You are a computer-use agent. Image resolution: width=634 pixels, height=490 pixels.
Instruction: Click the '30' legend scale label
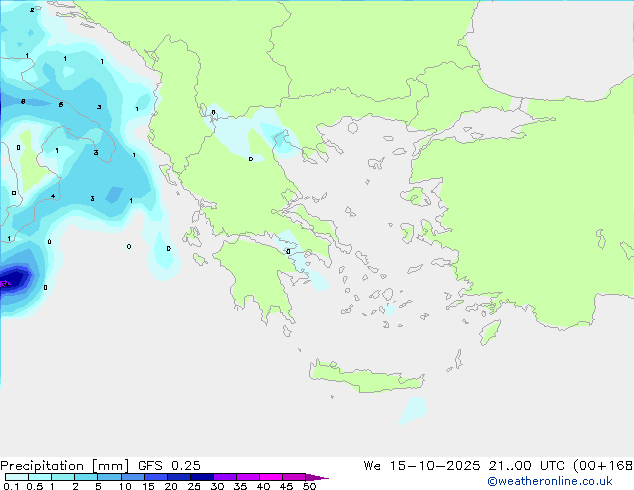tap(217, 486)
